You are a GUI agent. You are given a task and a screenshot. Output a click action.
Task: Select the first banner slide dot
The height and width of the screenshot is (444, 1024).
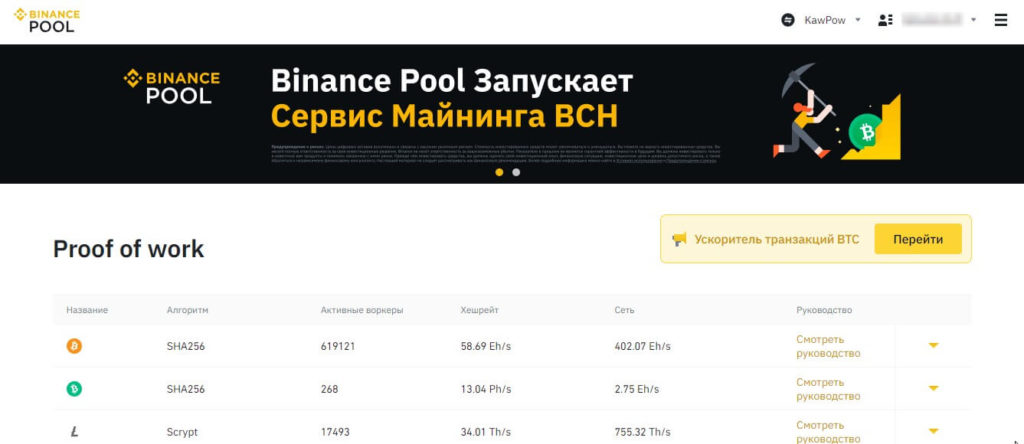pyautogui.click(x=499, y=172)
